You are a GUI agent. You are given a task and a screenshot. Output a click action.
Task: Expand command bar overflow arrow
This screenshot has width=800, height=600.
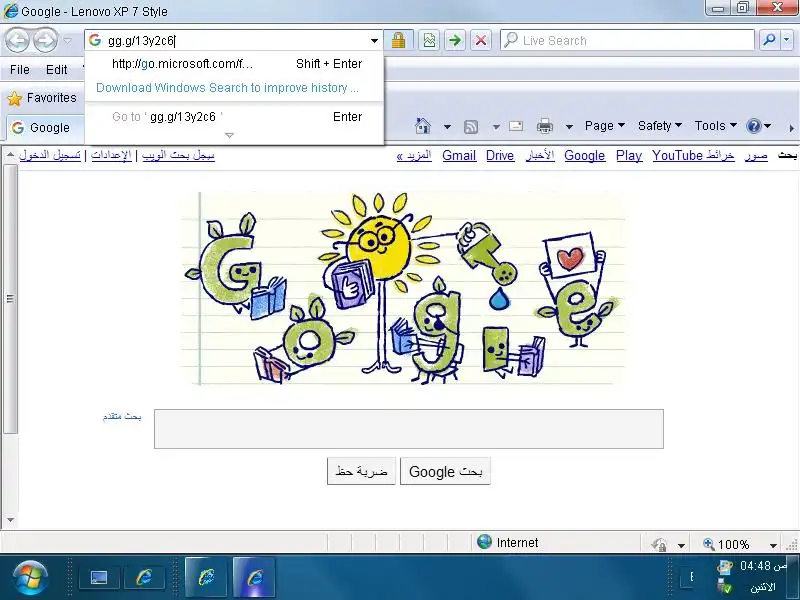tap(791, 128)
